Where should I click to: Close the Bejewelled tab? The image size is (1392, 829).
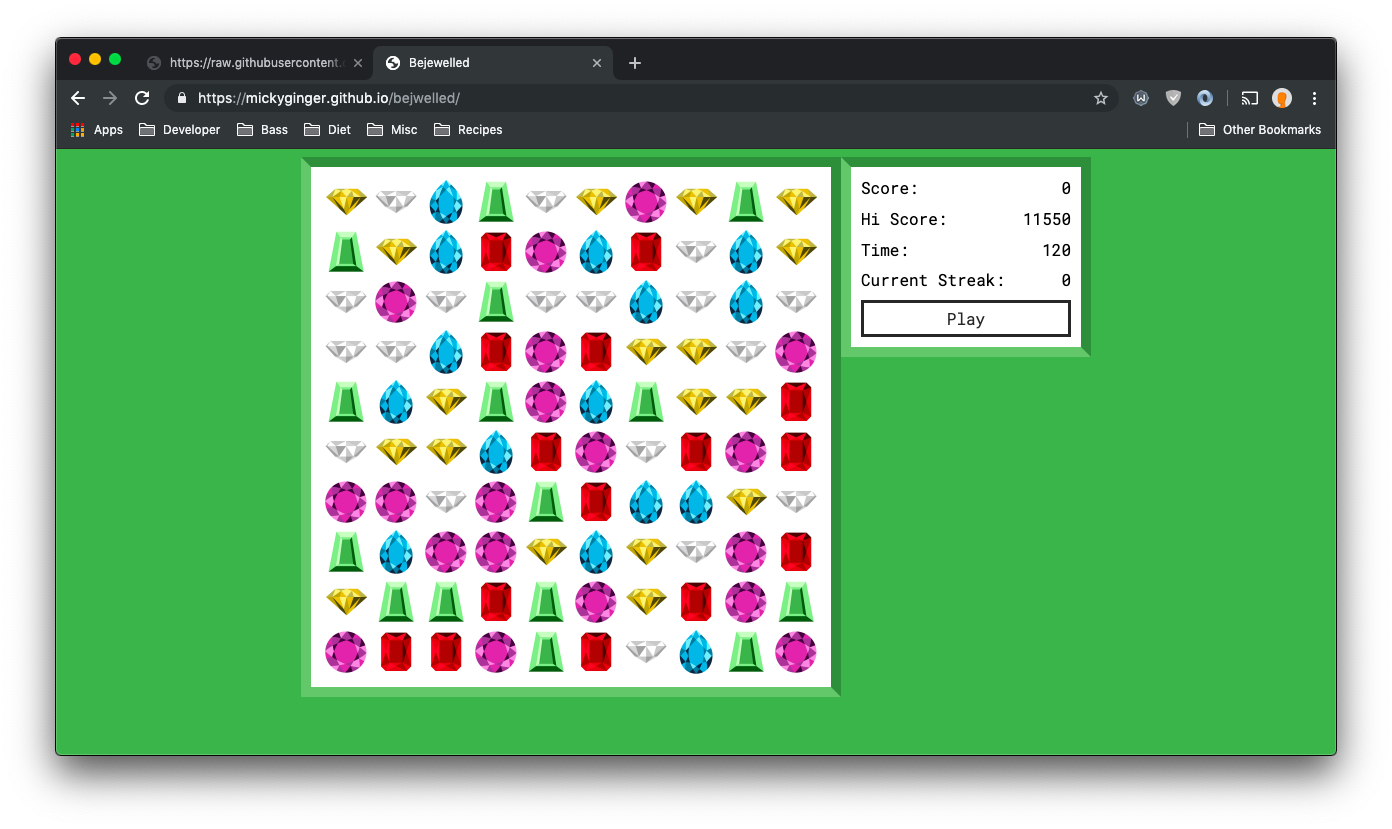(597, 62)
